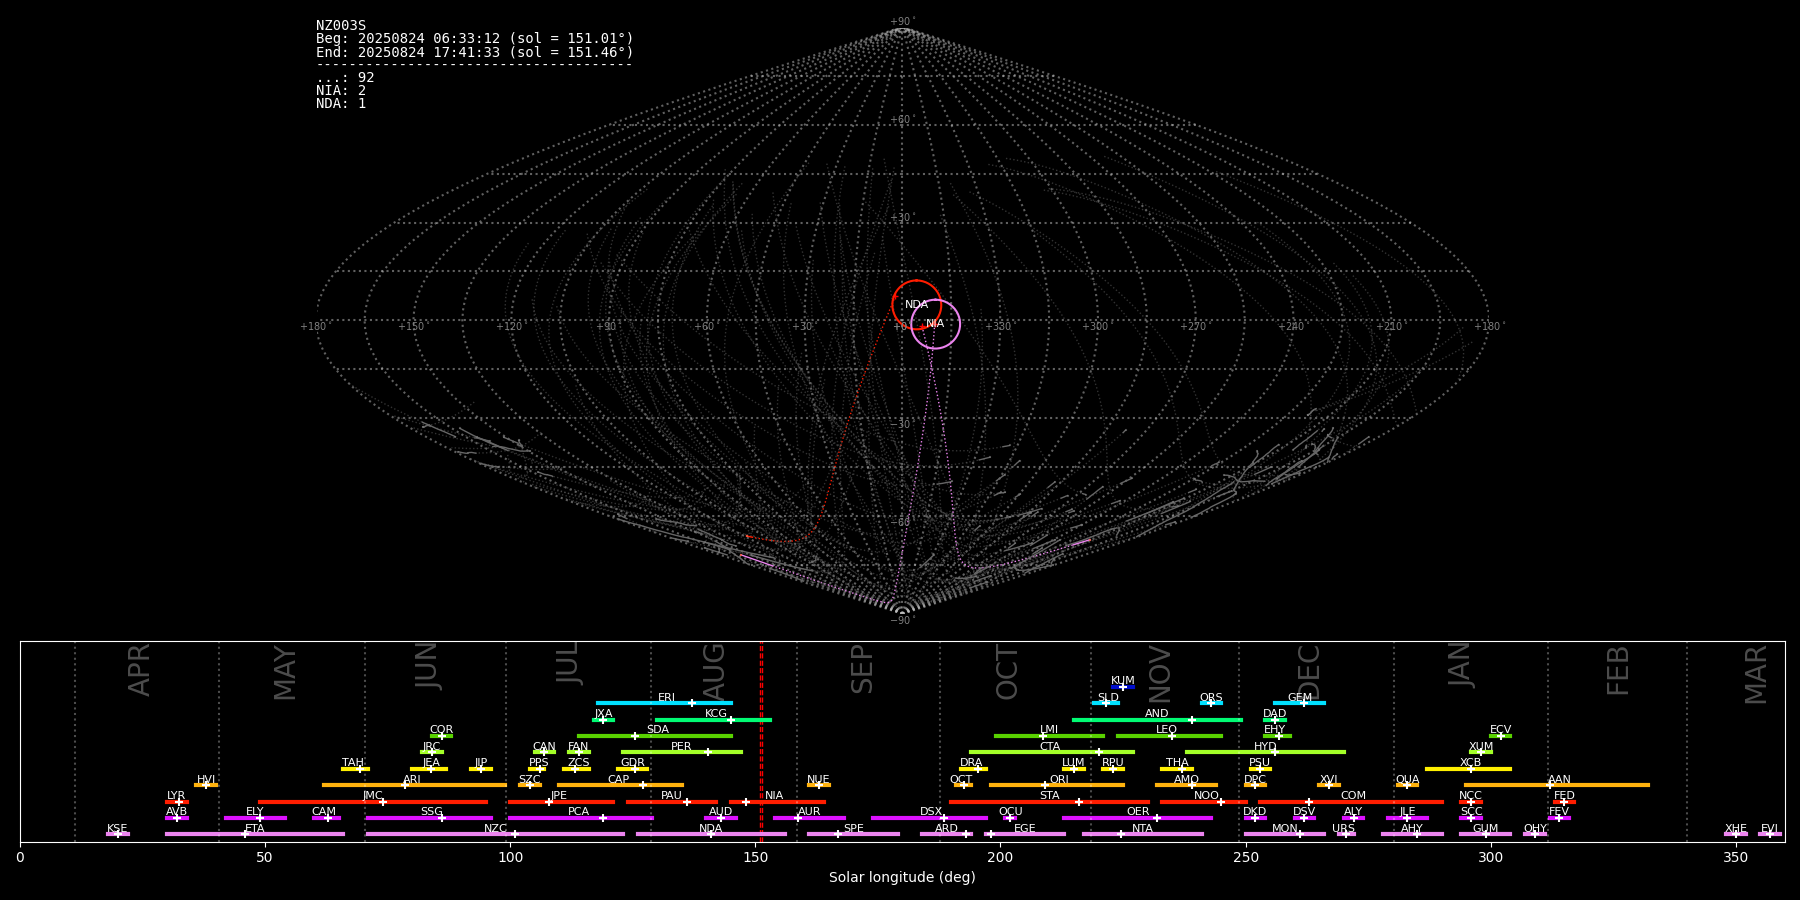Click the SEP month label in timeline

click(x=862, y=669)
